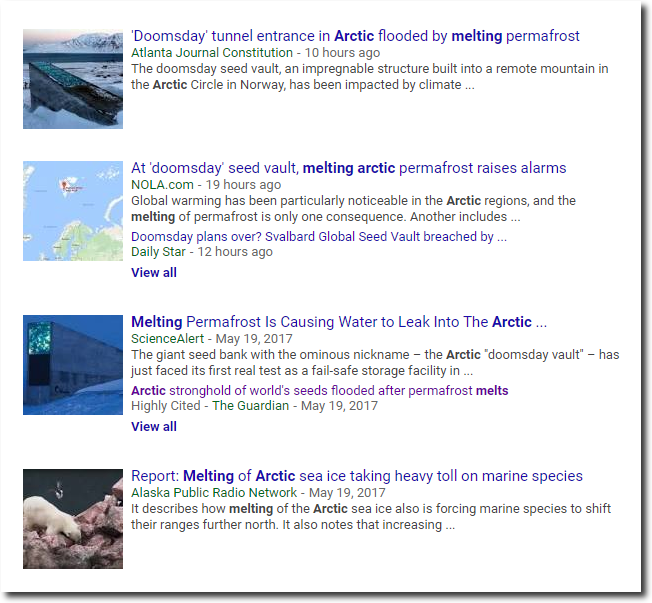
Task: Click the '19 hours ago' timestamp
Action: pyautogui.click(x=243, y=185)
